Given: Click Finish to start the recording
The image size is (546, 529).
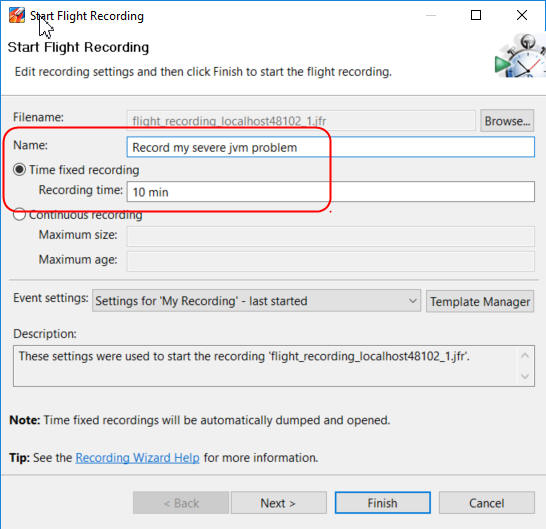Looking at the screenshot, I should coord(383,503).
